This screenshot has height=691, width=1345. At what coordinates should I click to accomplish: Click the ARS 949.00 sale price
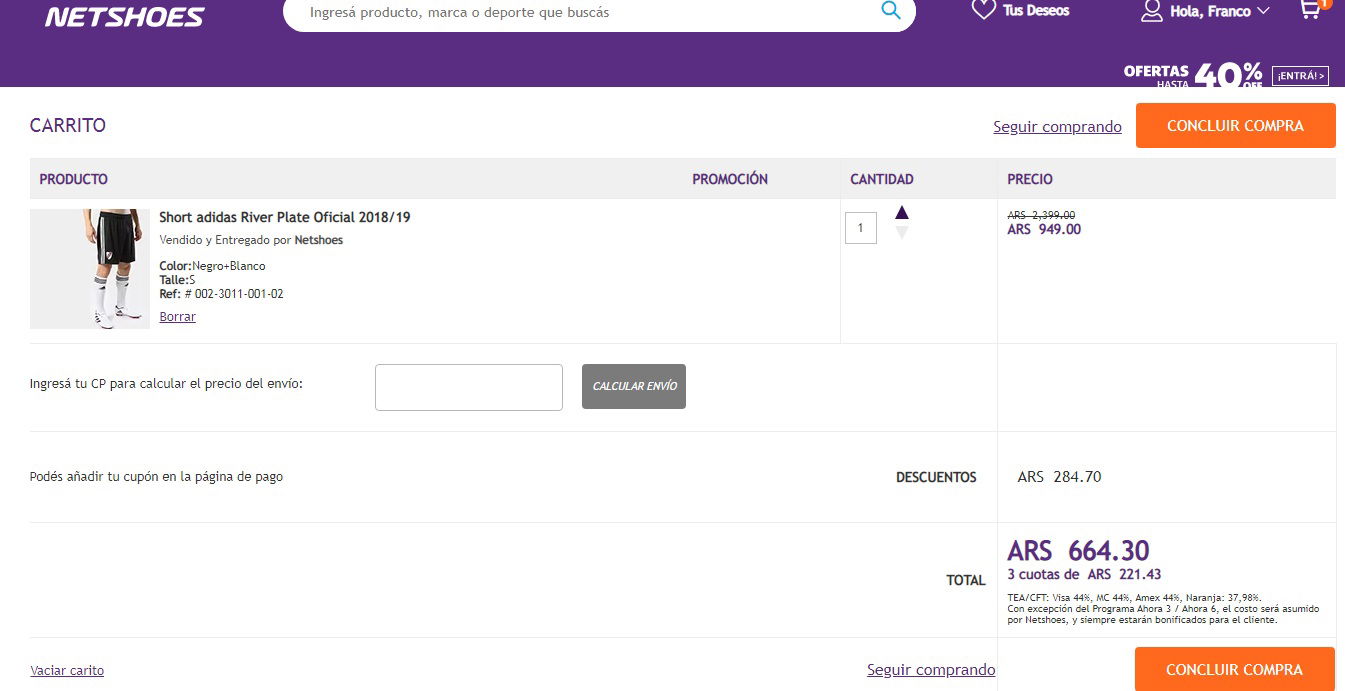click(1044, 229)
